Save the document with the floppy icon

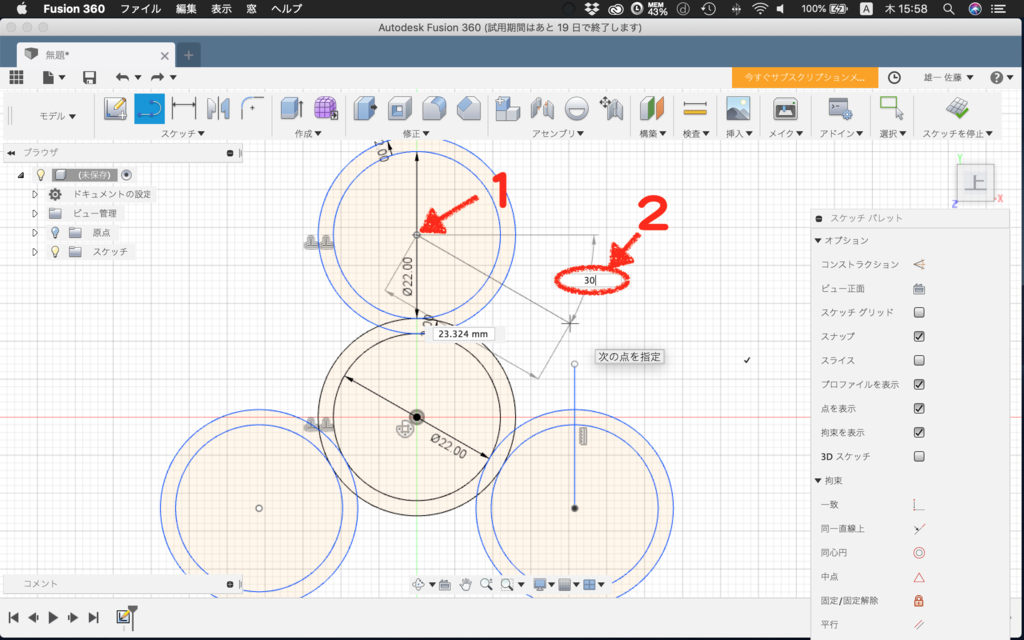coord(89,77)
